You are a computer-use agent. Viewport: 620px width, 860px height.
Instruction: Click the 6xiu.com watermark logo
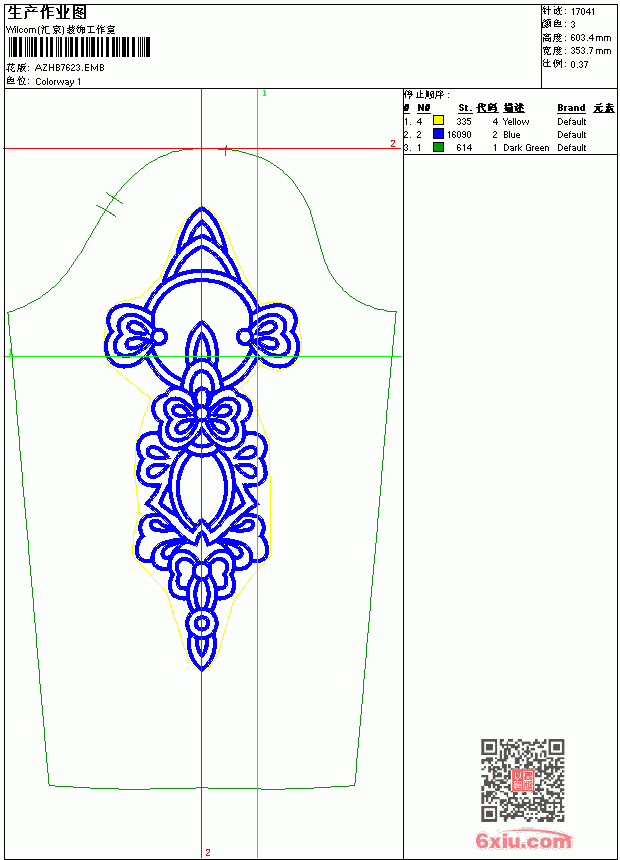pyautogui.click(x=523, y=840)
